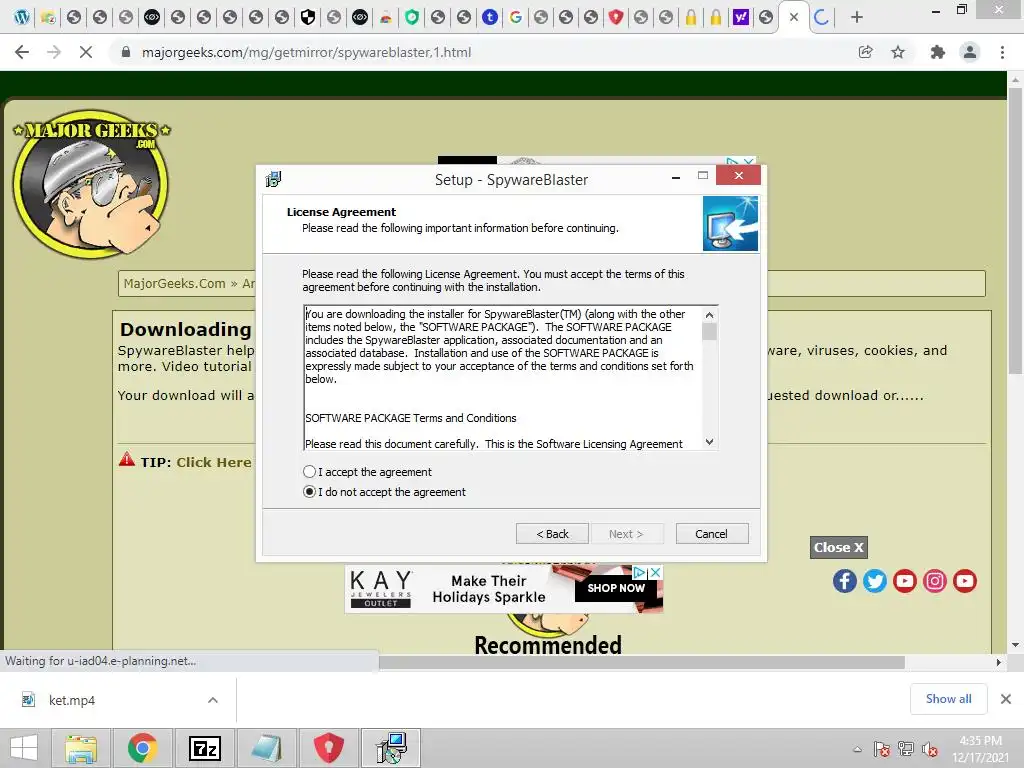Open a new browser tab
The image size is (1024, 768).
tap(857, 18)
